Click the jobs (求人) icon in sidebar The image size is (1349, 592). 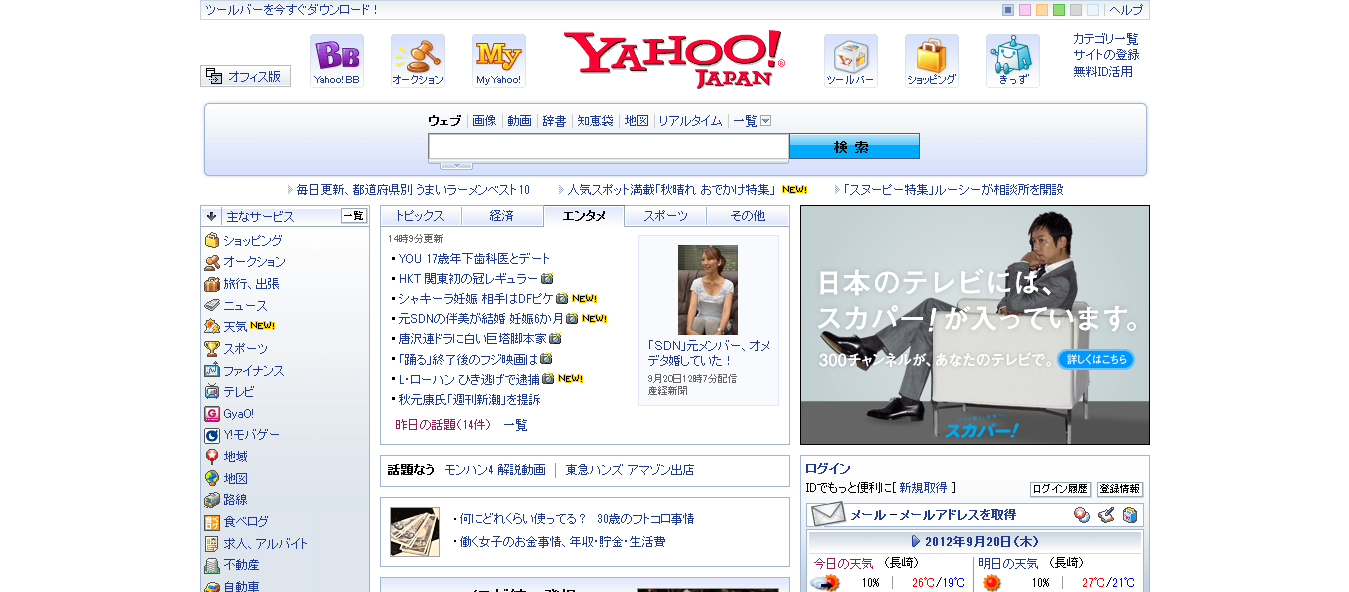tap(212, 544)
